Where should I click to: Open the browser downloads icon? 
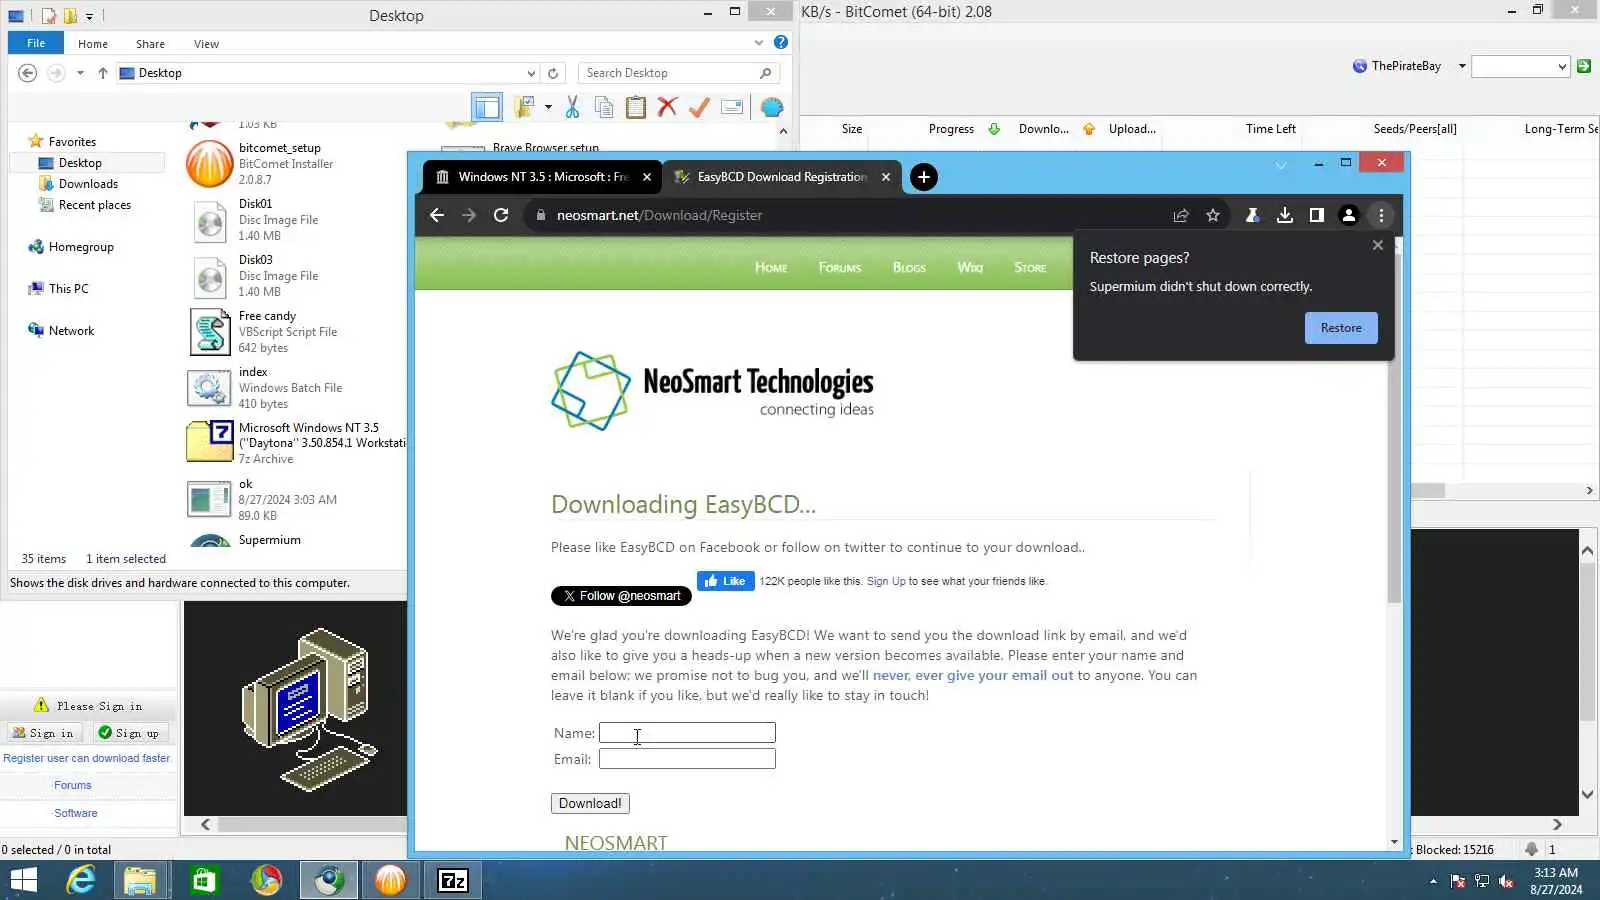tap(1285, 215)
